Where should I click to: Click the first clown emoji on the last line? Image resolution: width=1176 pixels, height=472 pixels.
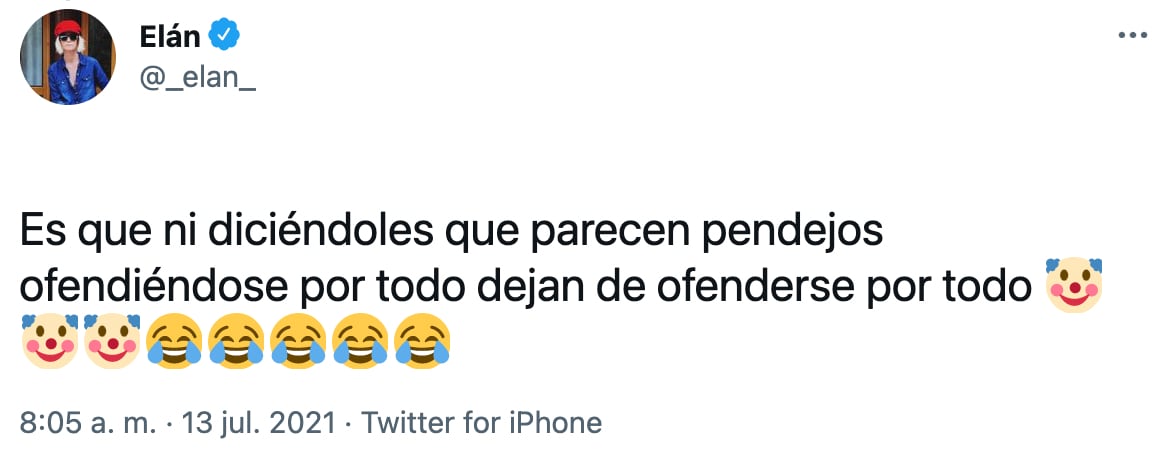49,340
